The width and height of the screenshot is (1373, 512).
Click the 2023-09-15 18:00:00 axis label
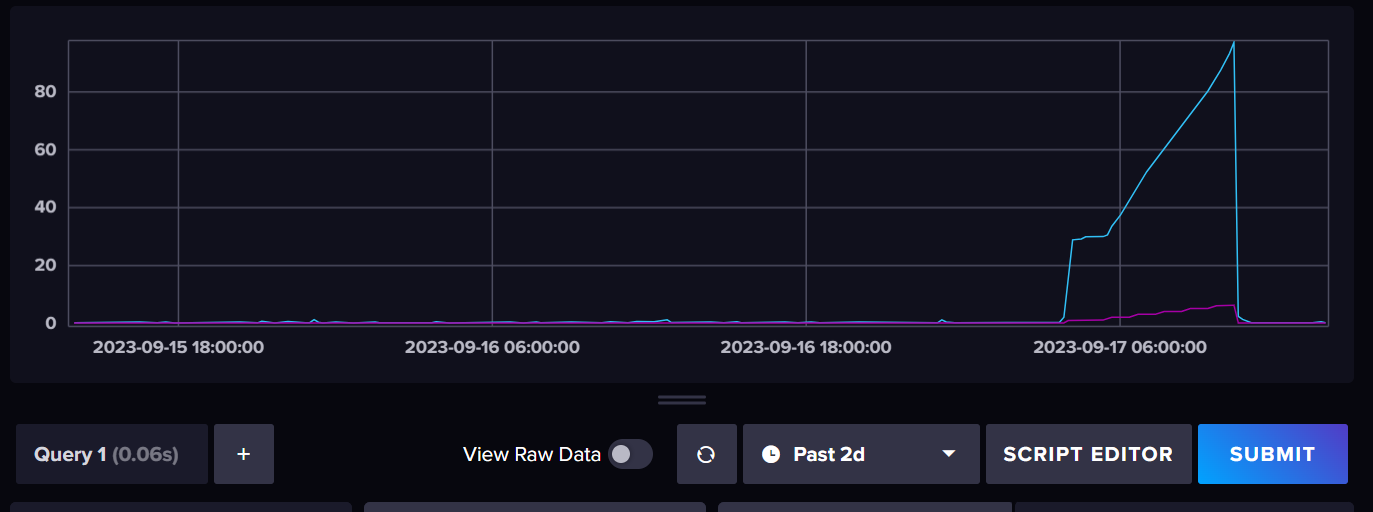[x=178, y=347]
